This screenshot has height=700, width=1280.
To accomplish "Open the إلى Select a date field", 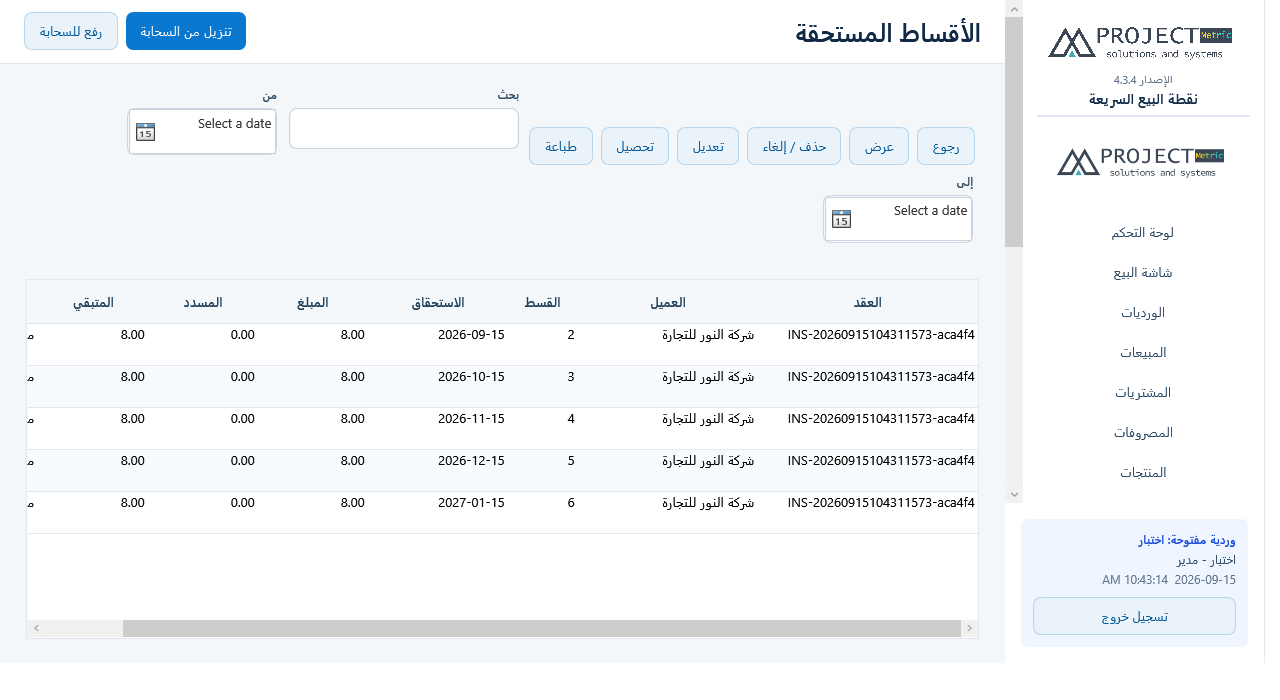I will click(x=898, y=219).
